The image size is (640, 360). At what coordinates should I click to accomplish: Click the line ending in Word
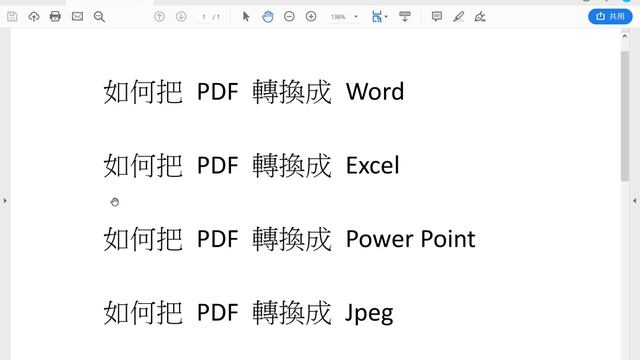(x=254, y=91)
